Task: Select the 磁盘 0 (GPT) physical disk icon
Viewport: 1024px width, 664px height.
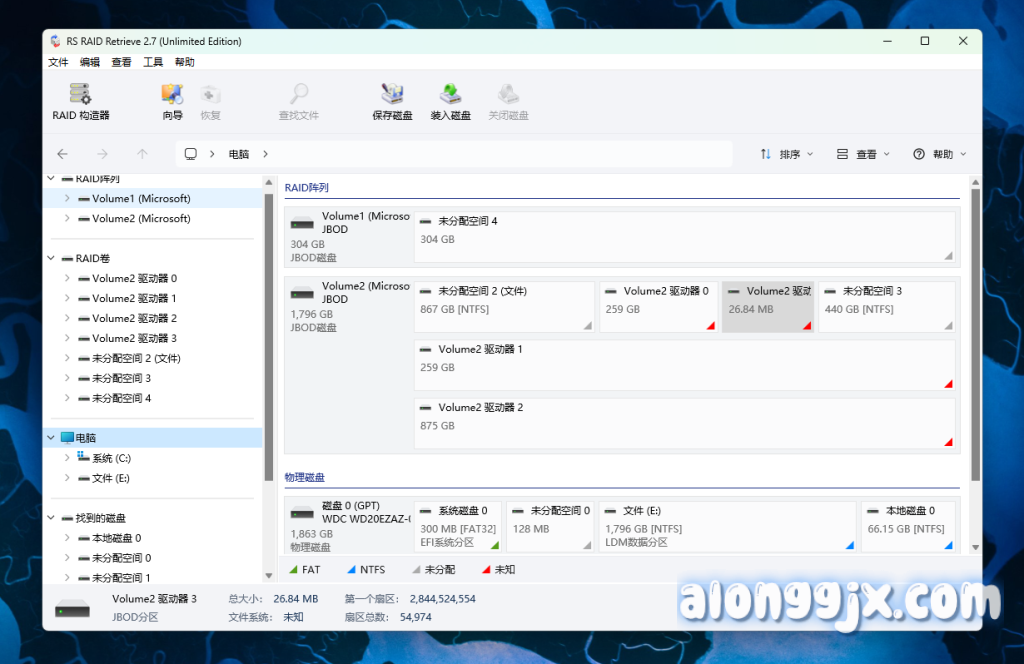Action: click(x=302, y=513)
